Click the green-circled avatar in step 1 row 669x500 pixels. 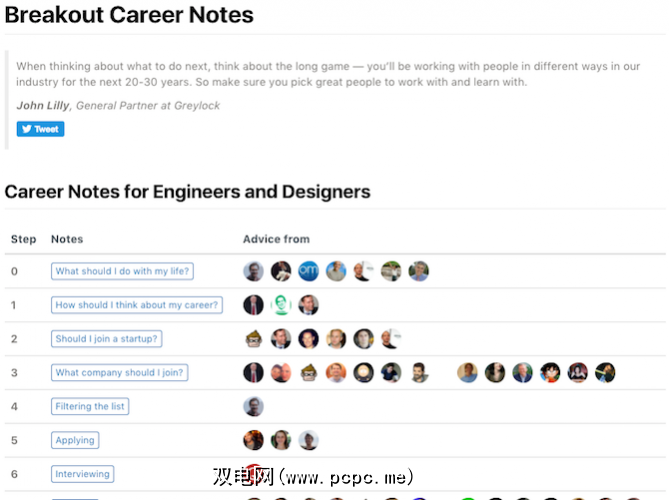click(281, 305)
